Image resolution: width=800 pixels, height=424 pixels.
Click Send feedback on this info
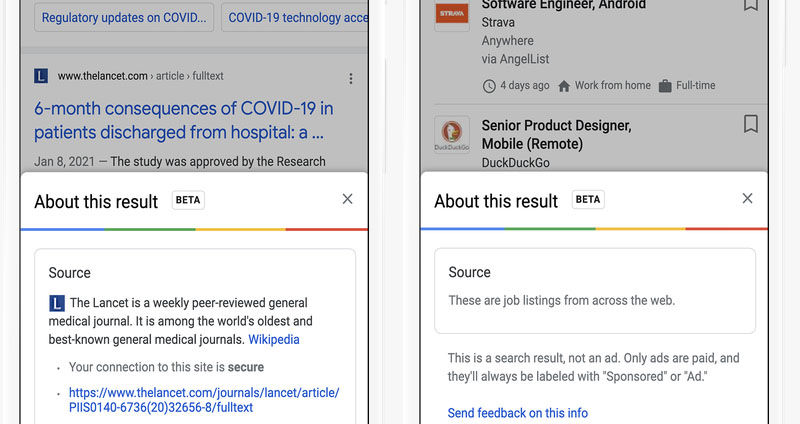coord(517,413)
